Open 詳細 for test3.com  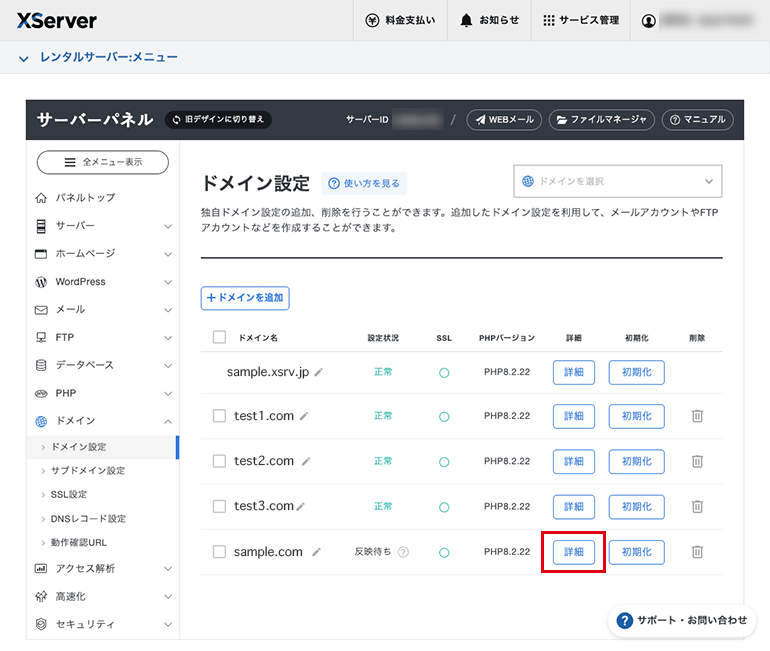tap(574, 507)
